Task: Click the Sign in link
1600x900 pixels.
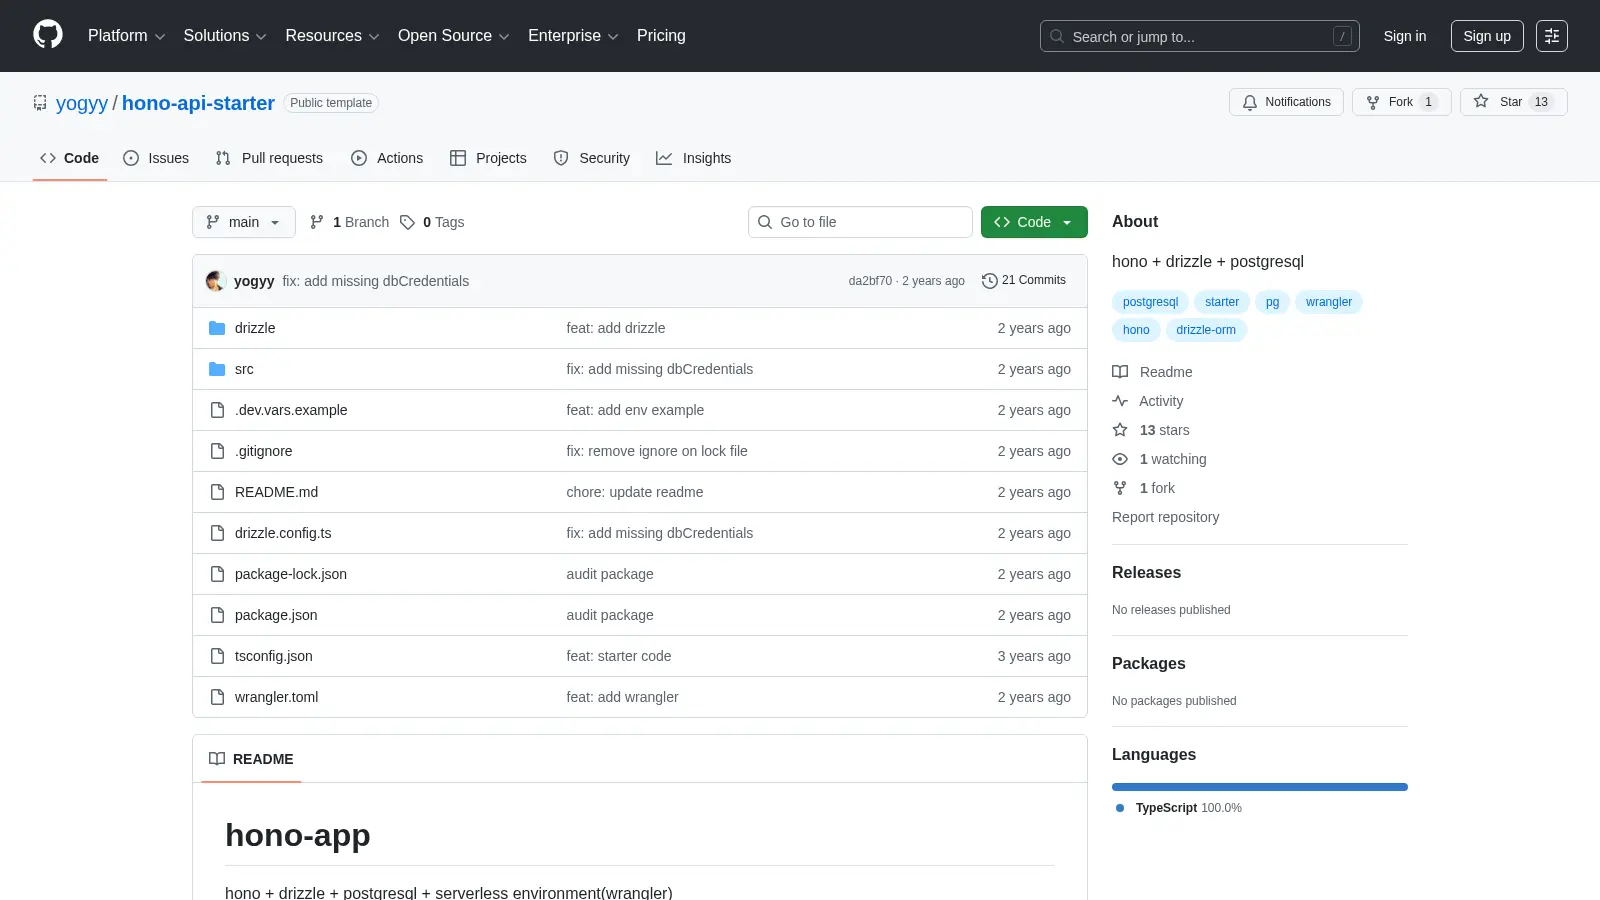Action: click(1405, 36)
